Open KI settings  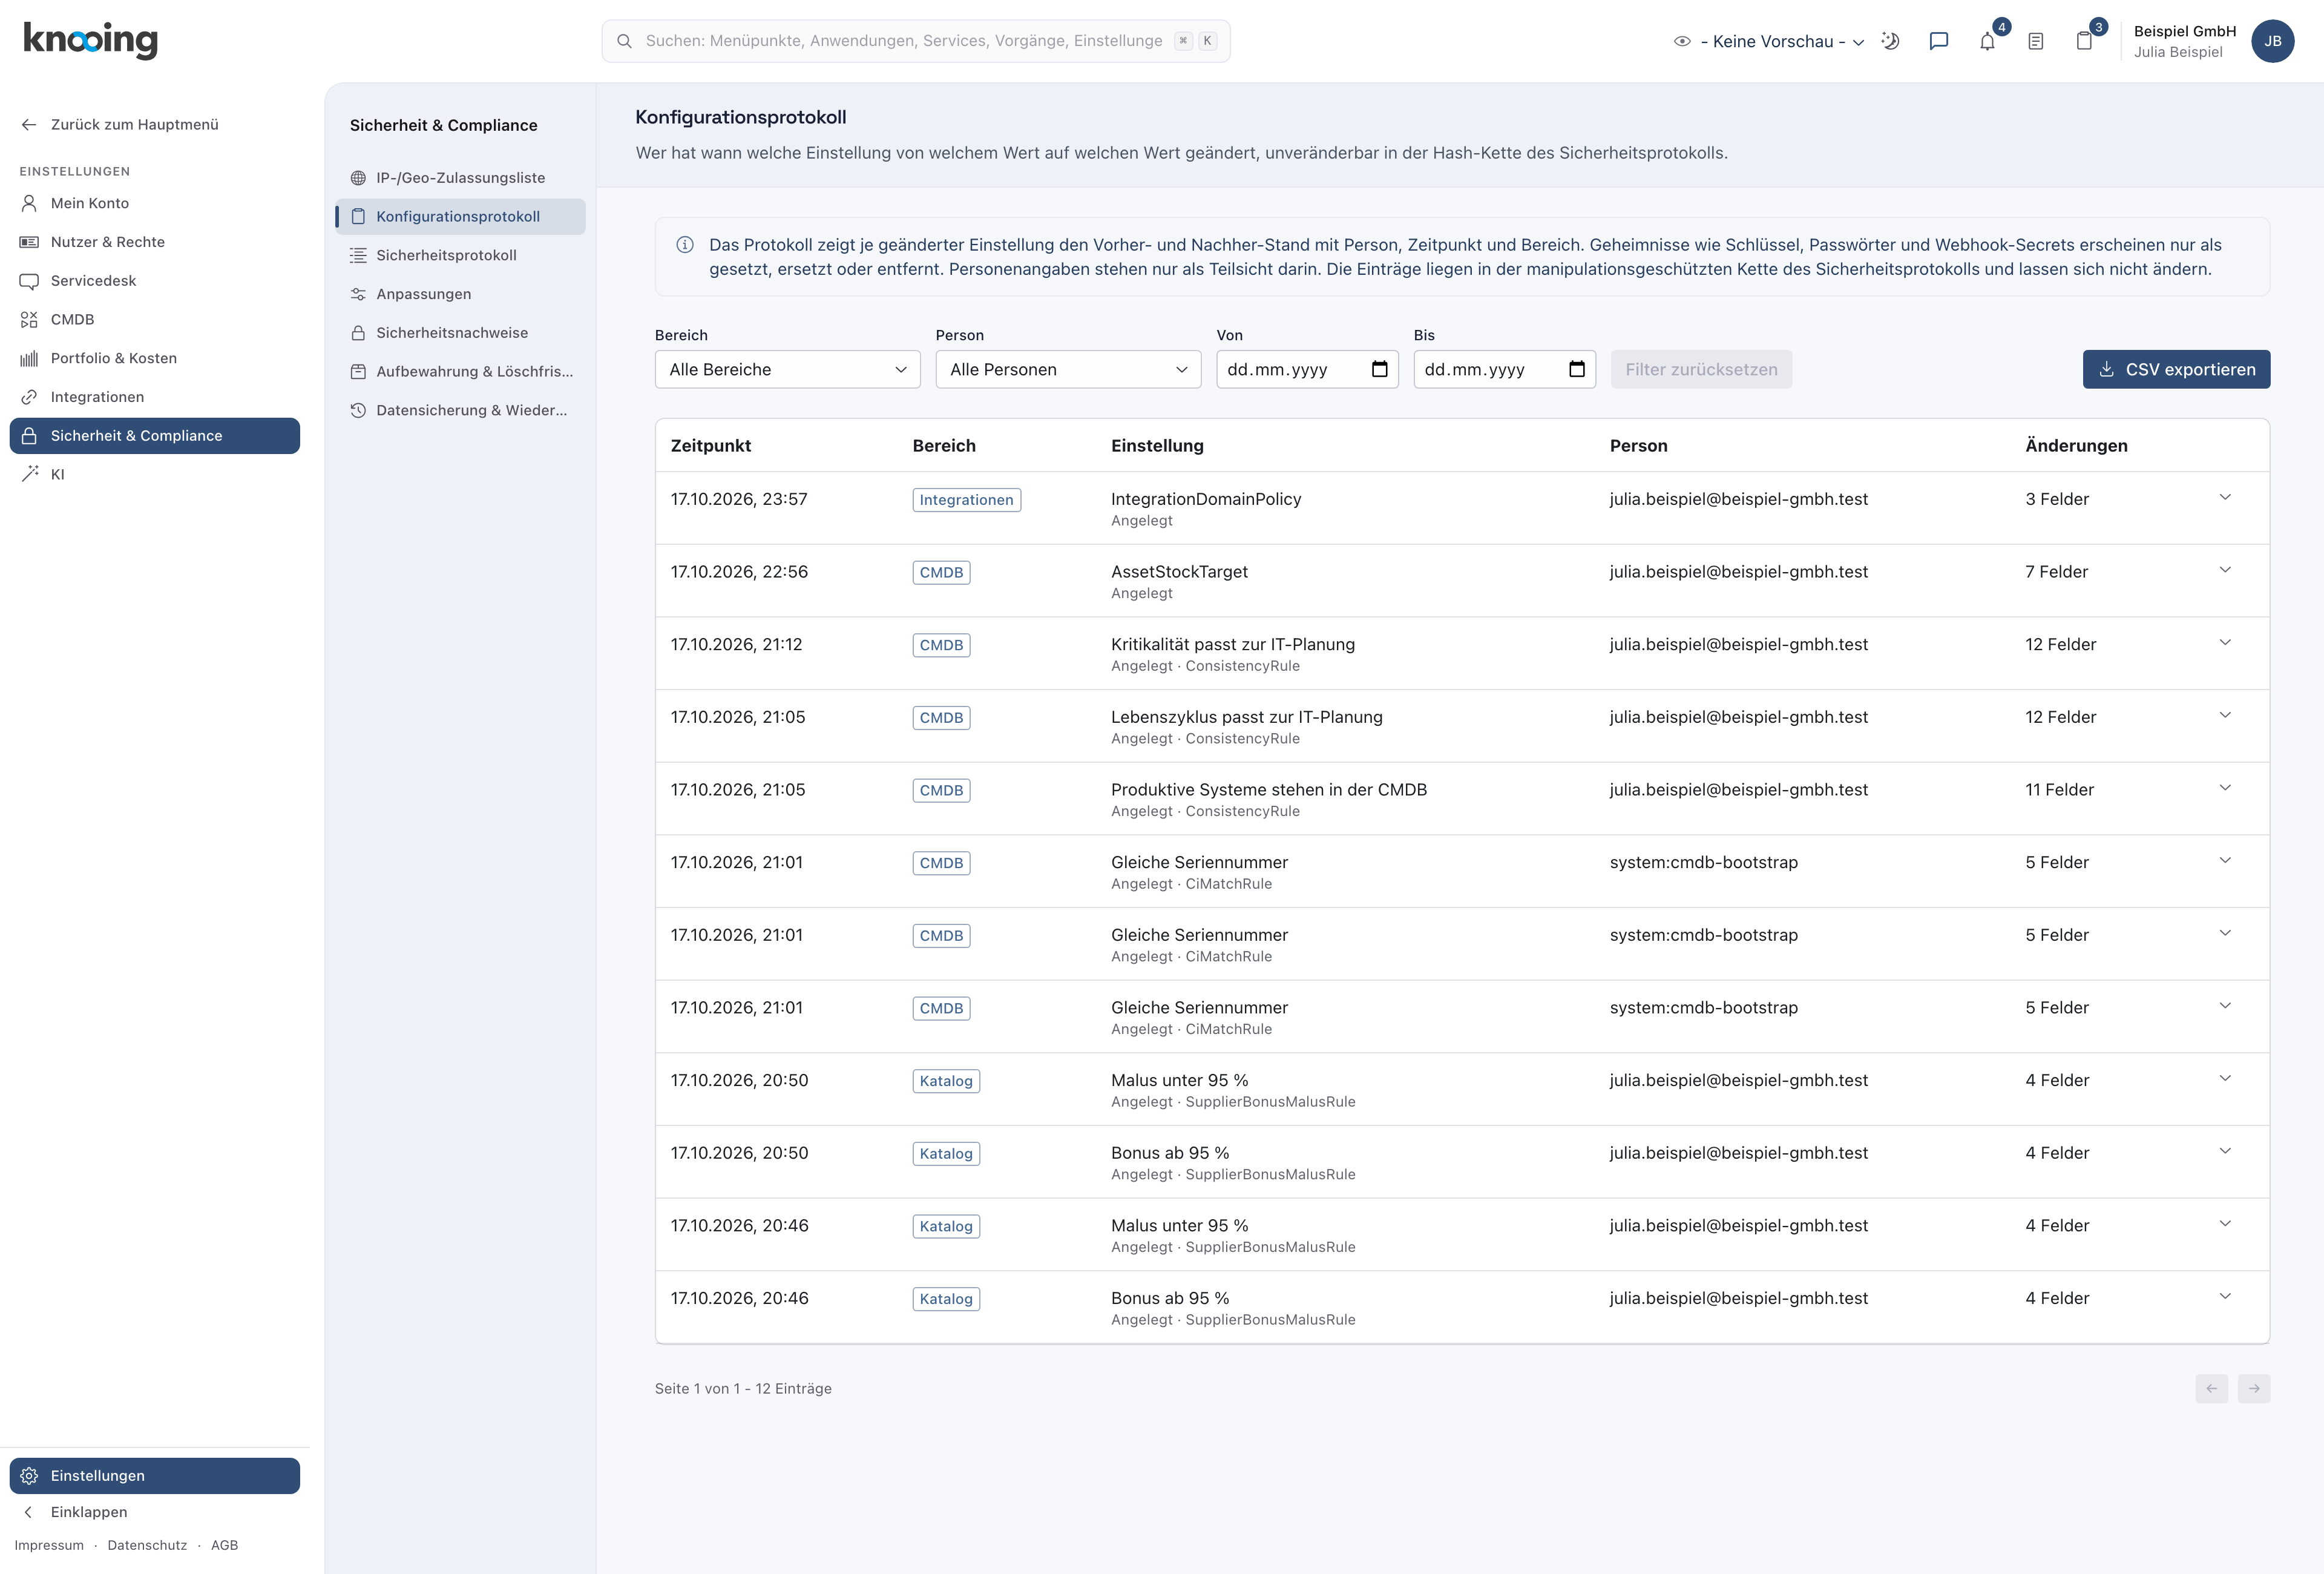(154, 474)
